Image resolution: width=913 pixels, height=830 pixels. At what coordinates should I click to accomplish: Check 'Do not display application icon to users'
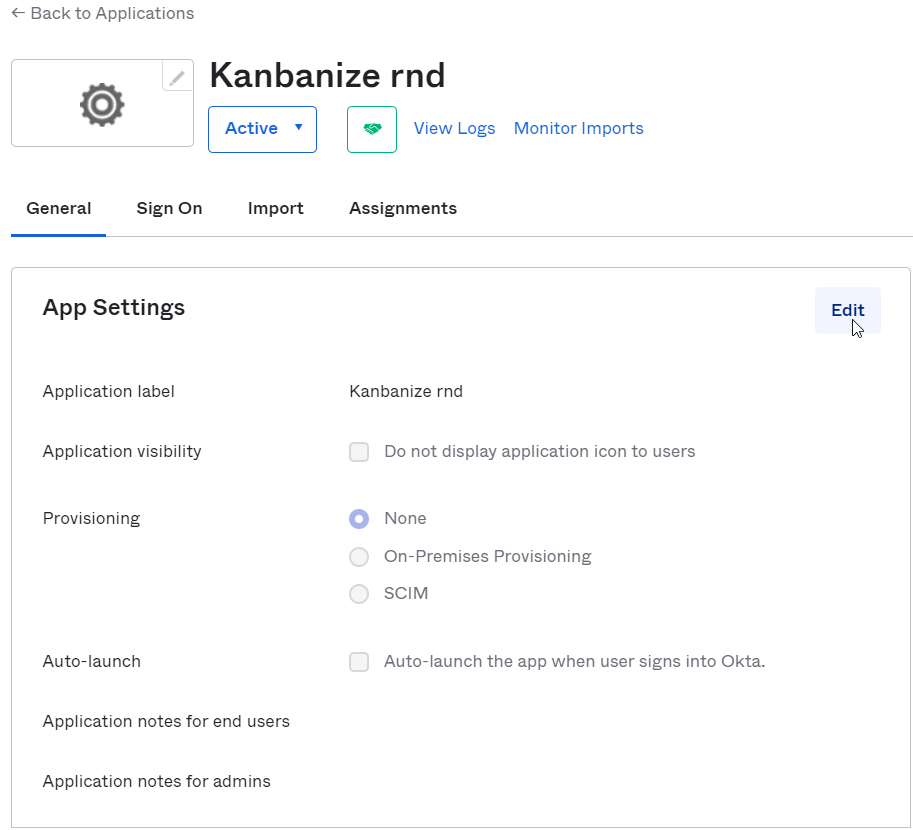point(359,452)
